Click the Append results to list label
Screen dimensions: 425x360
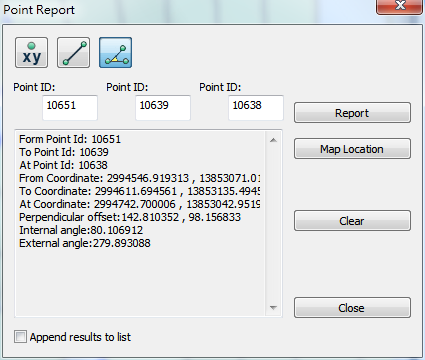point(80,337)
